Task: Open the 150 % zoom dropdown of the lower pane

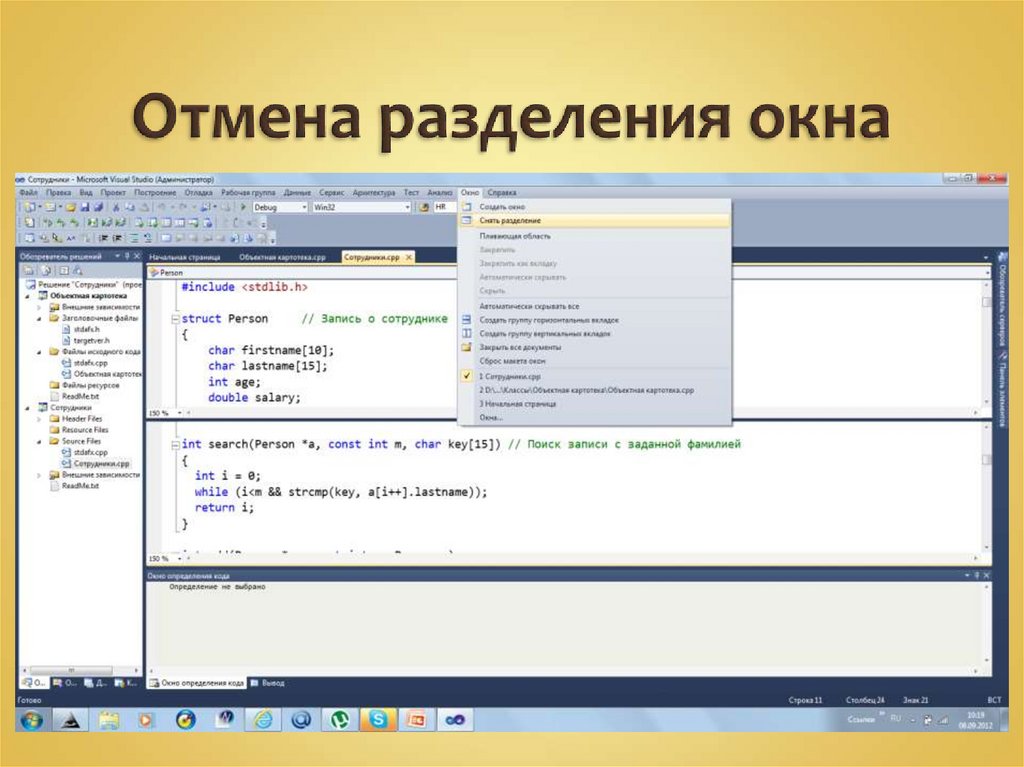Action: (180, 559)
